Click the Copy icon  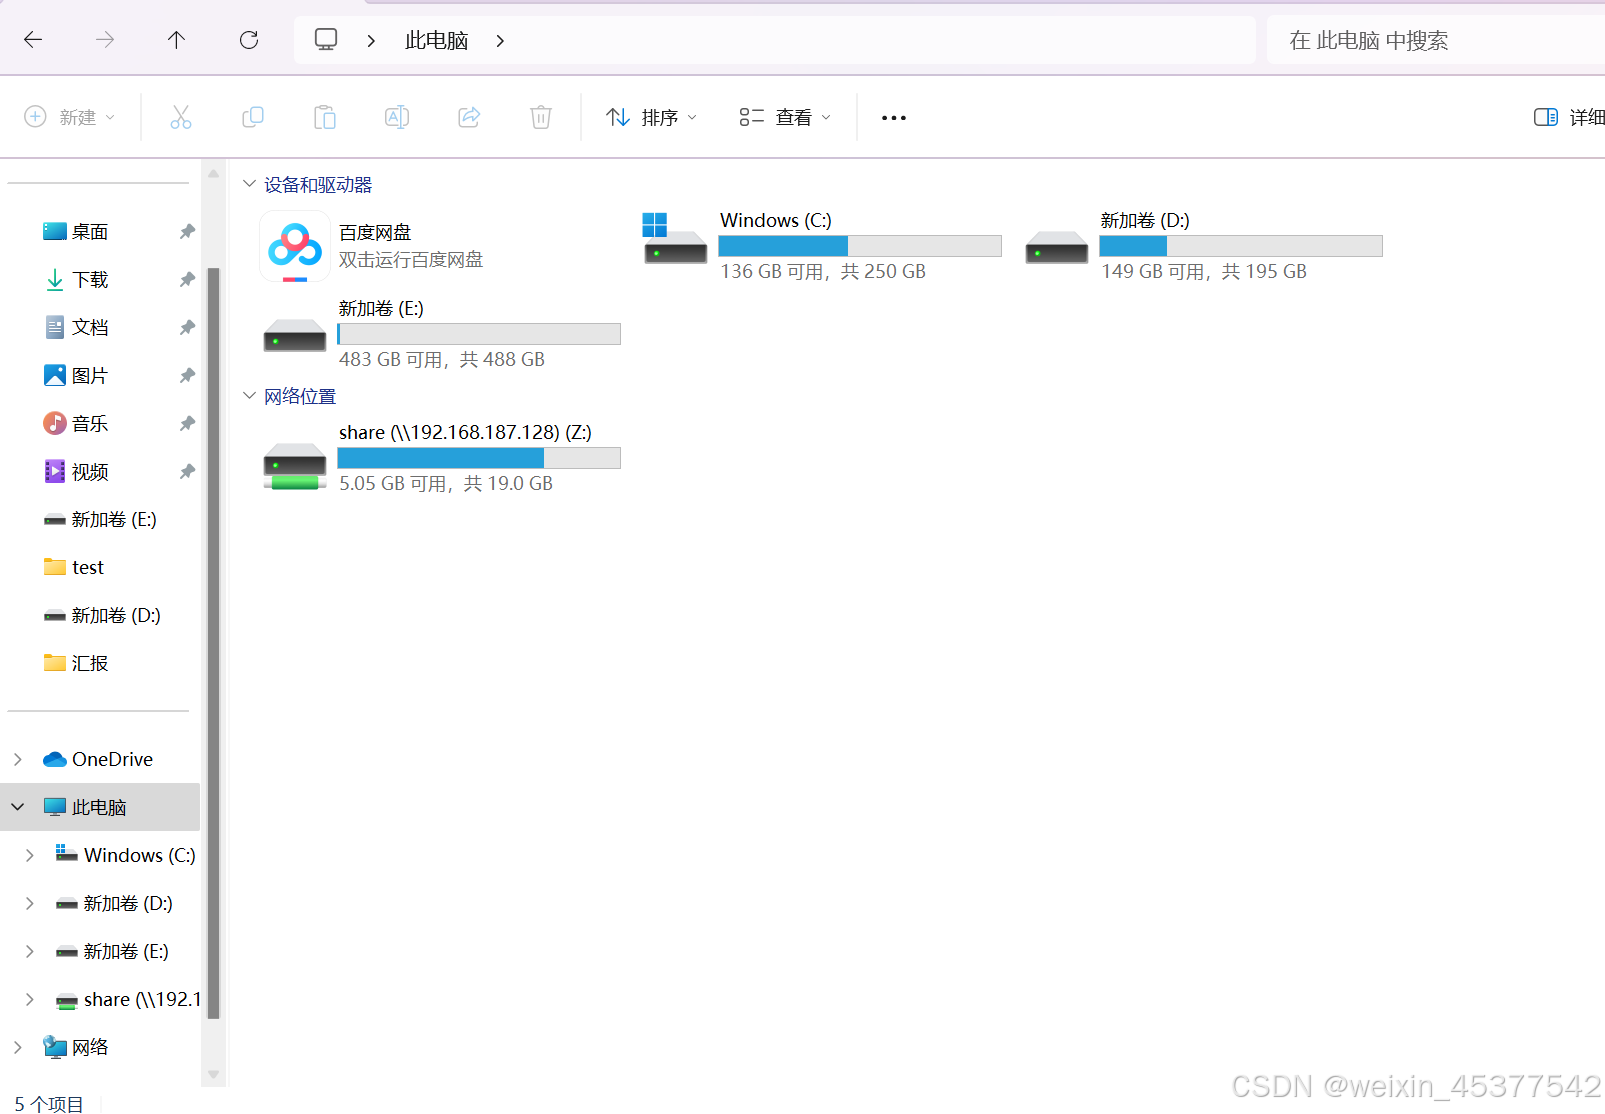253,117
